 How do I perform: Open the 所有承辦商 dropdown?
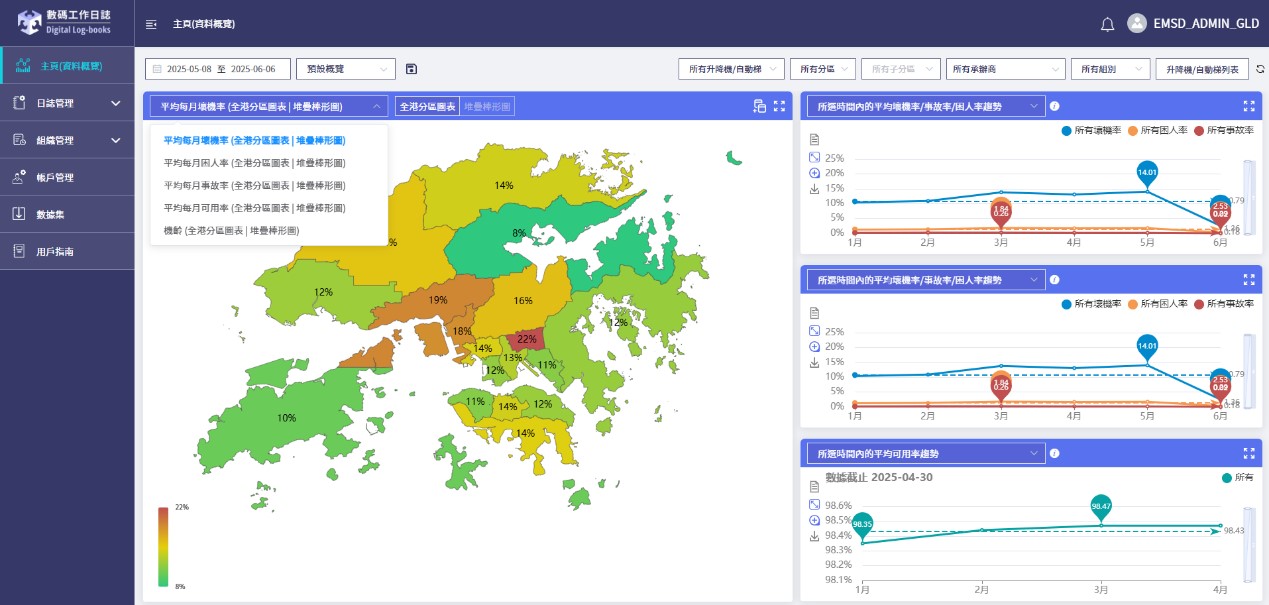1005,69
